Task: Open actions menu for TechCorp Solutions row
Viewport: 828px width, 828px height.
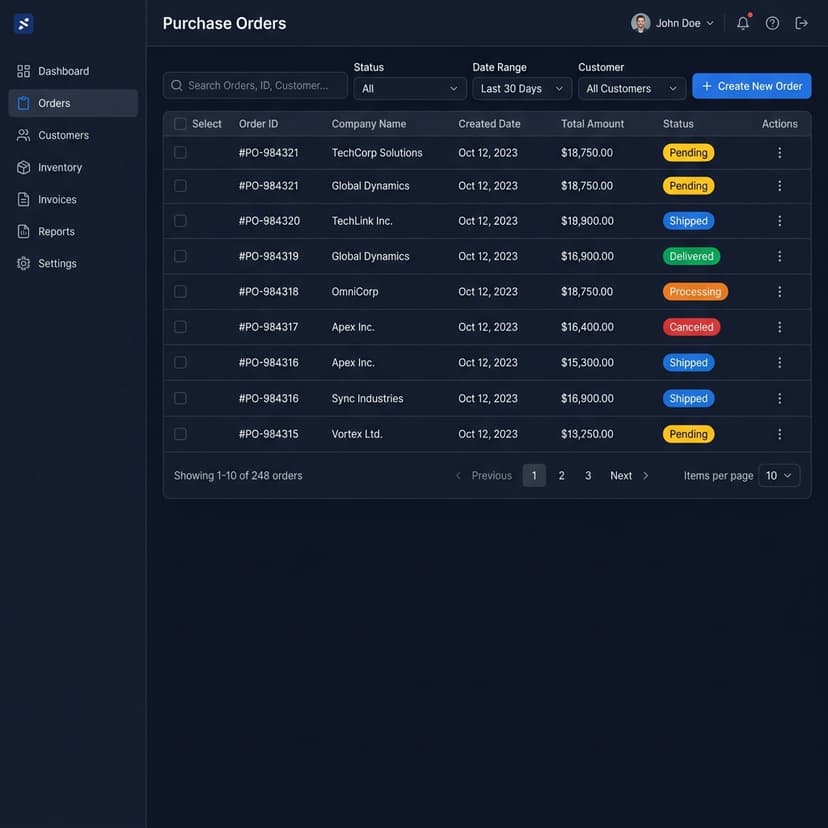Action: click(x=779, y=153)
